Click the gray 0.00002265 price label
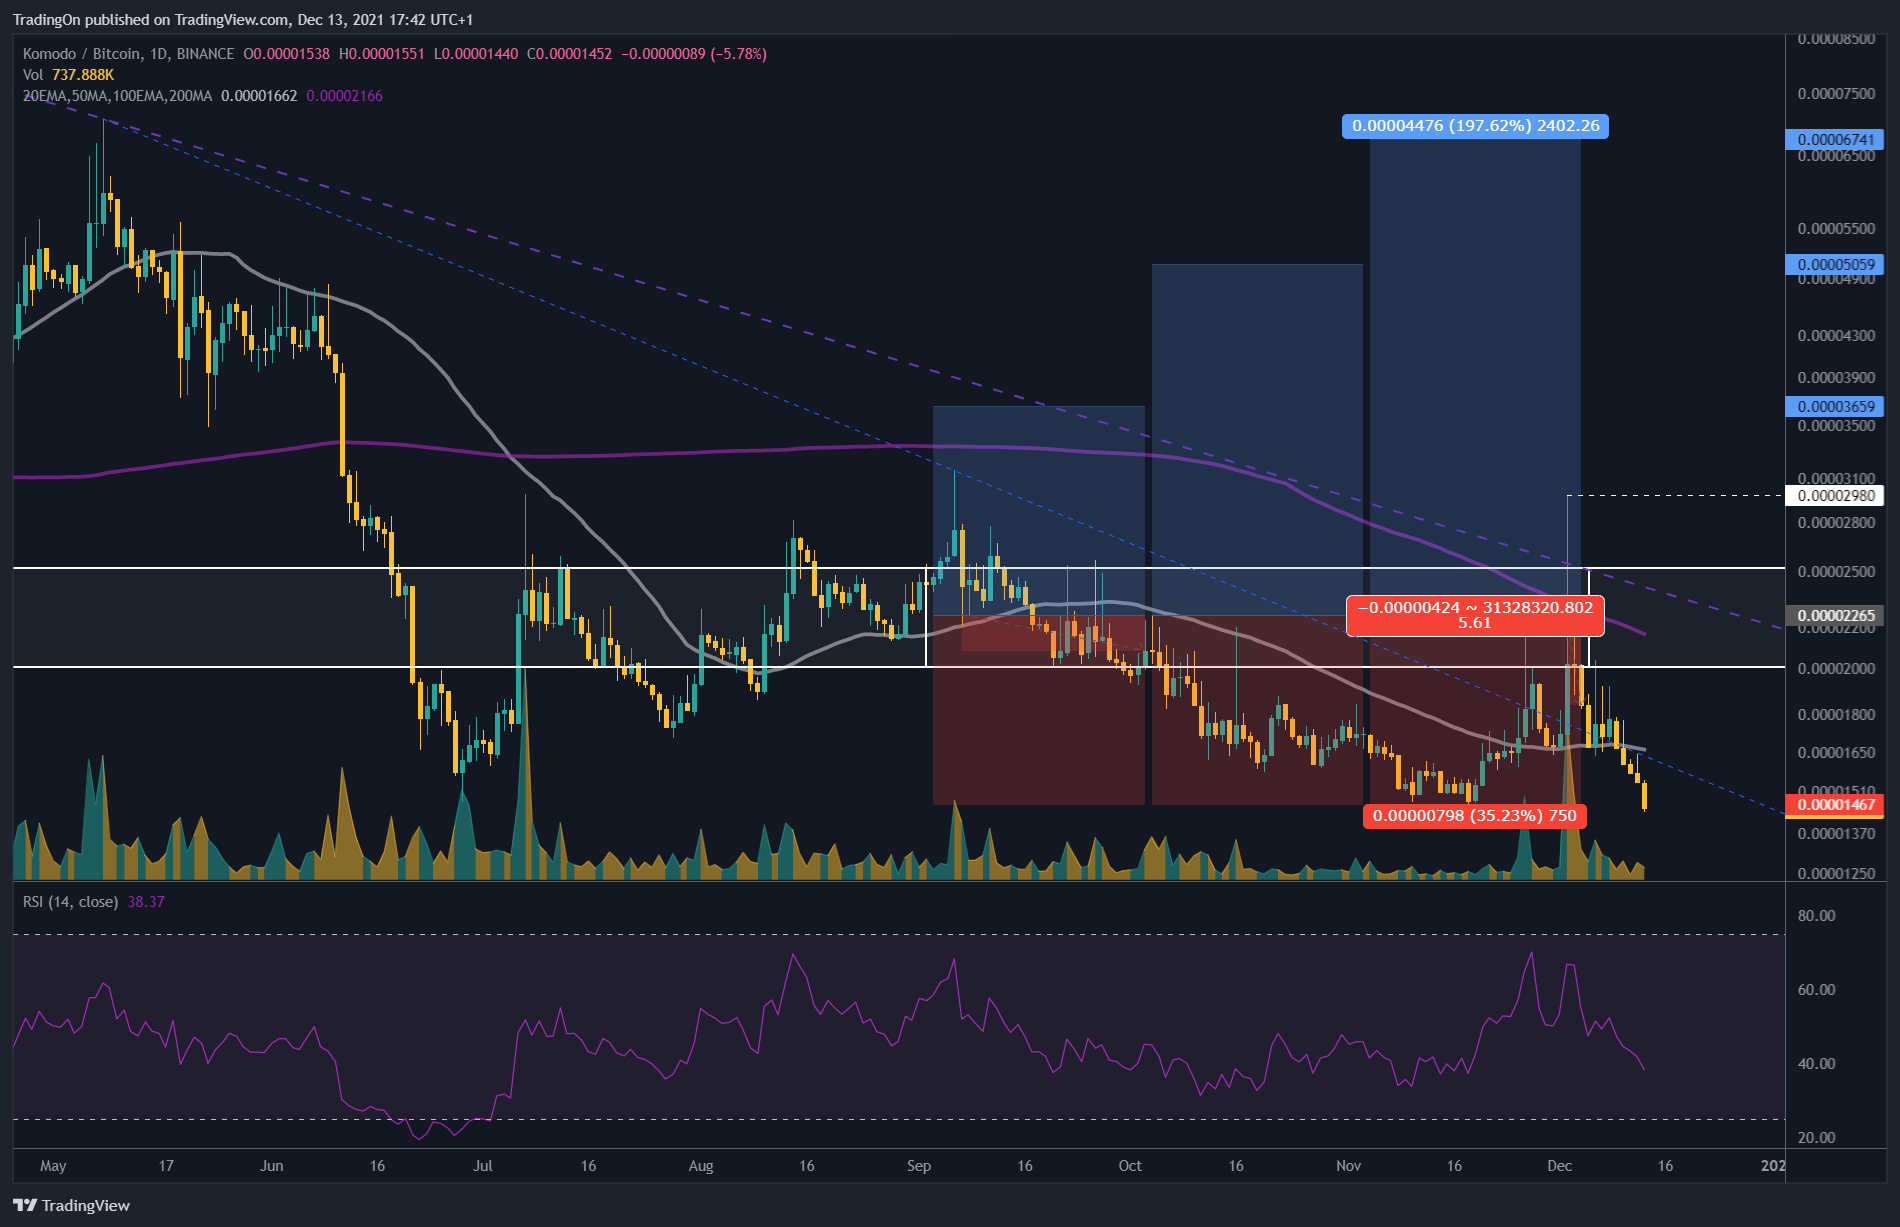Image resolution: width=1900 pixels, height=1227 pixels. [x=1834, y=616]
